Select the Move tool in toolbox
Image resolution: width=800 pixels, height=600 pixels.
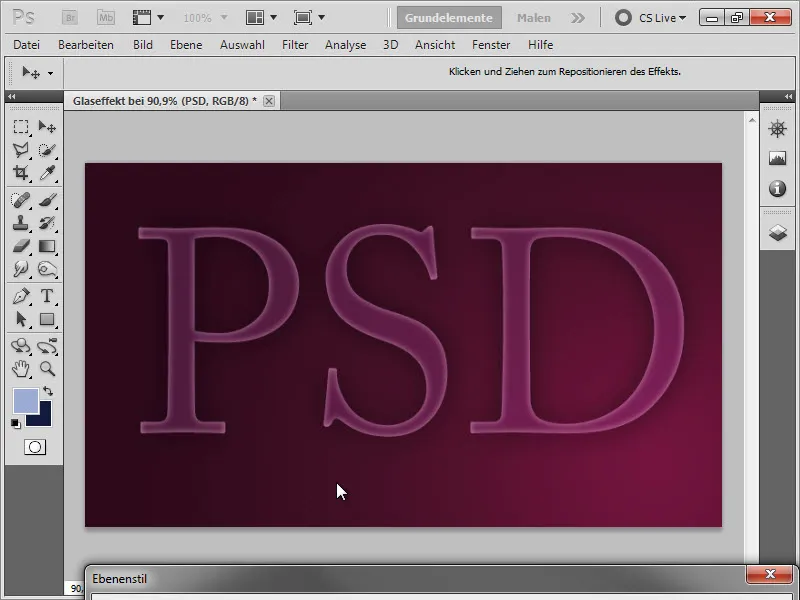tap(47, 127)
